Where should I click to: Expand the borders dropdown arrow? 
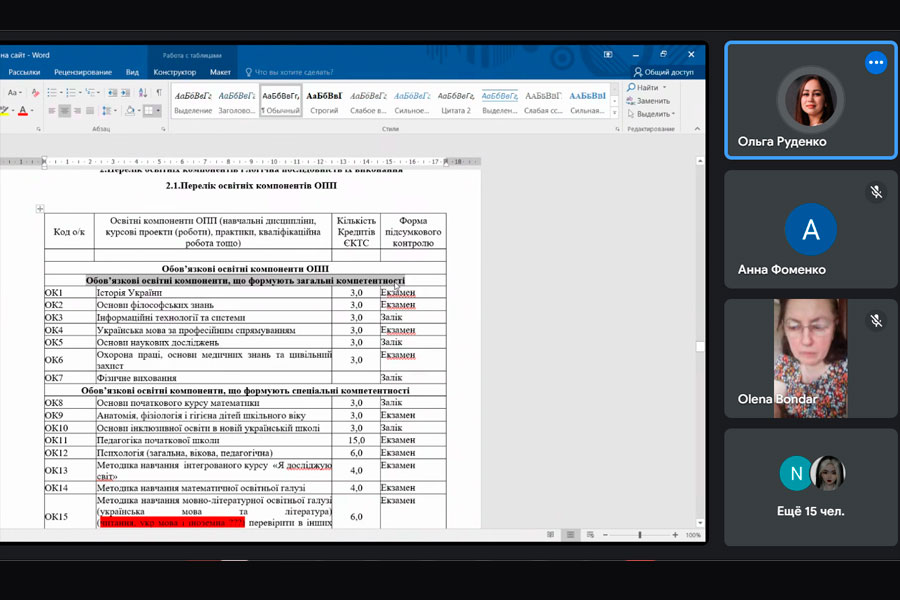point(158,111)
